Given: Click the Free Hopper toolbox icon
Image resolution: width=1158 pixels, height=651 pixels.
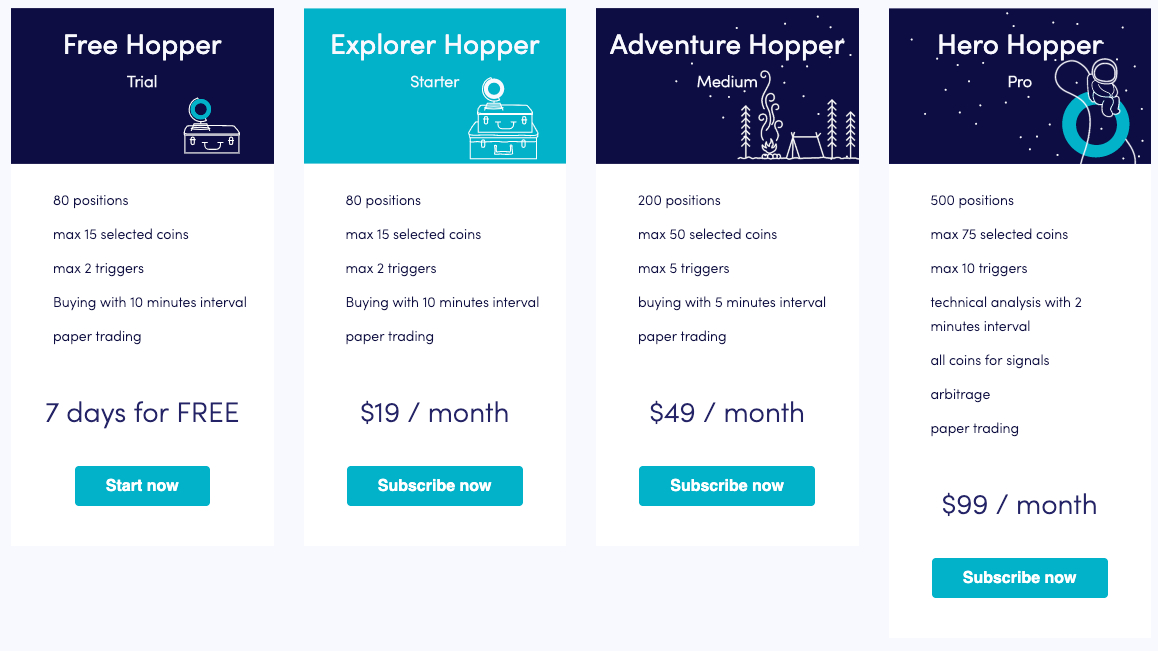Looking at the screenshot, I should tap(211, 126).
